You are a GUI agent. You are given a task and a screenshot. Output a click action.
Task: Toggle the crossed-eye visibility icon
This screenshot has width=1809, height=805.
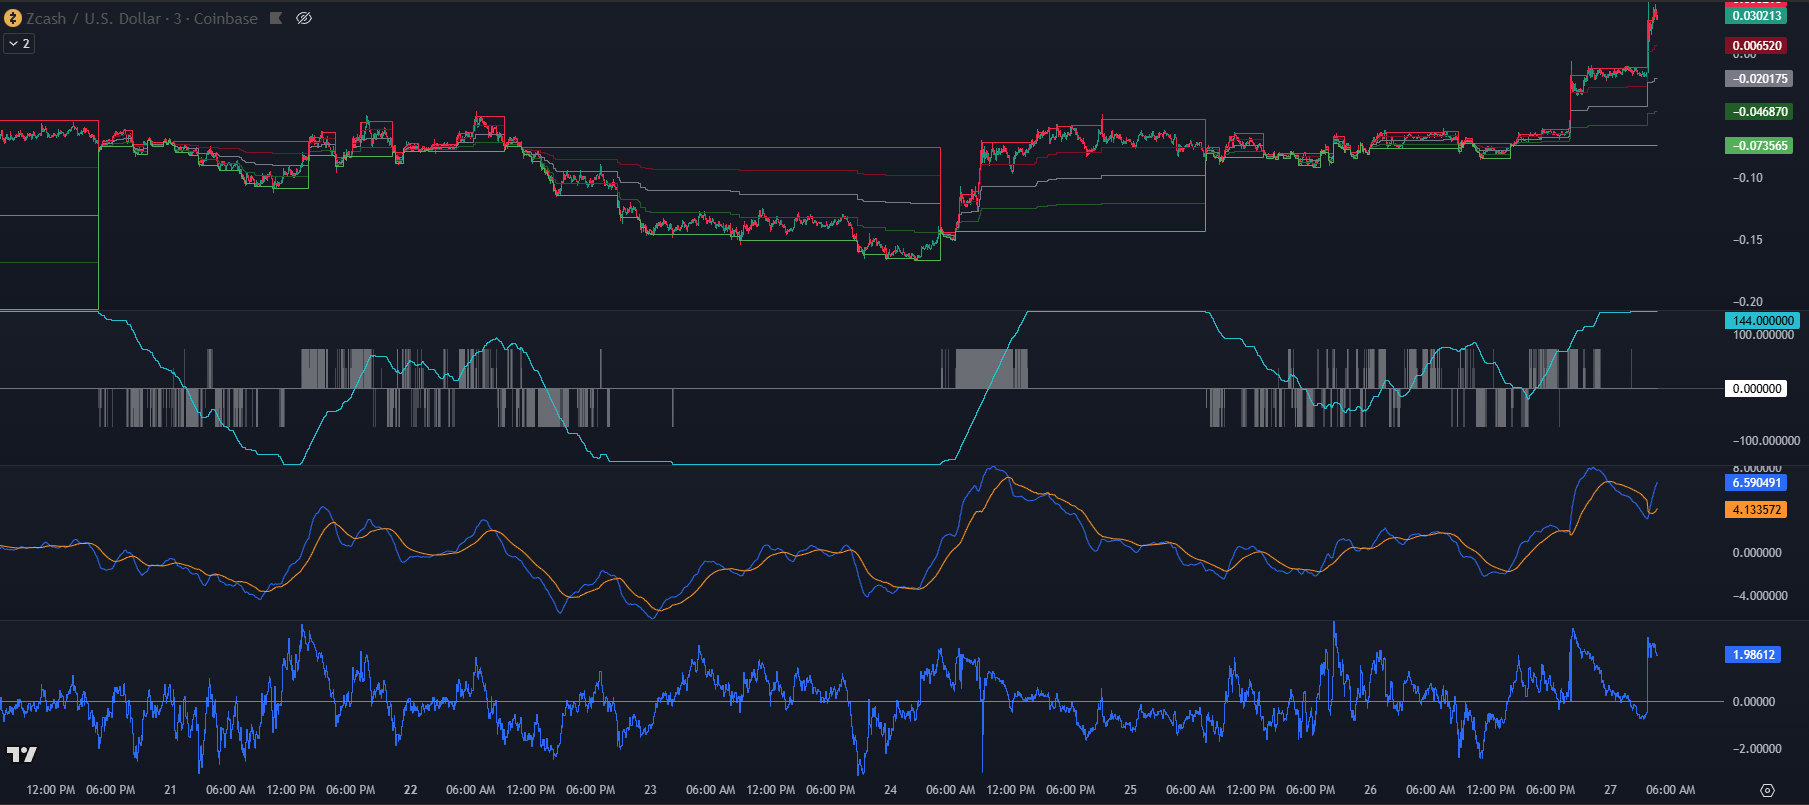(304, 18)
